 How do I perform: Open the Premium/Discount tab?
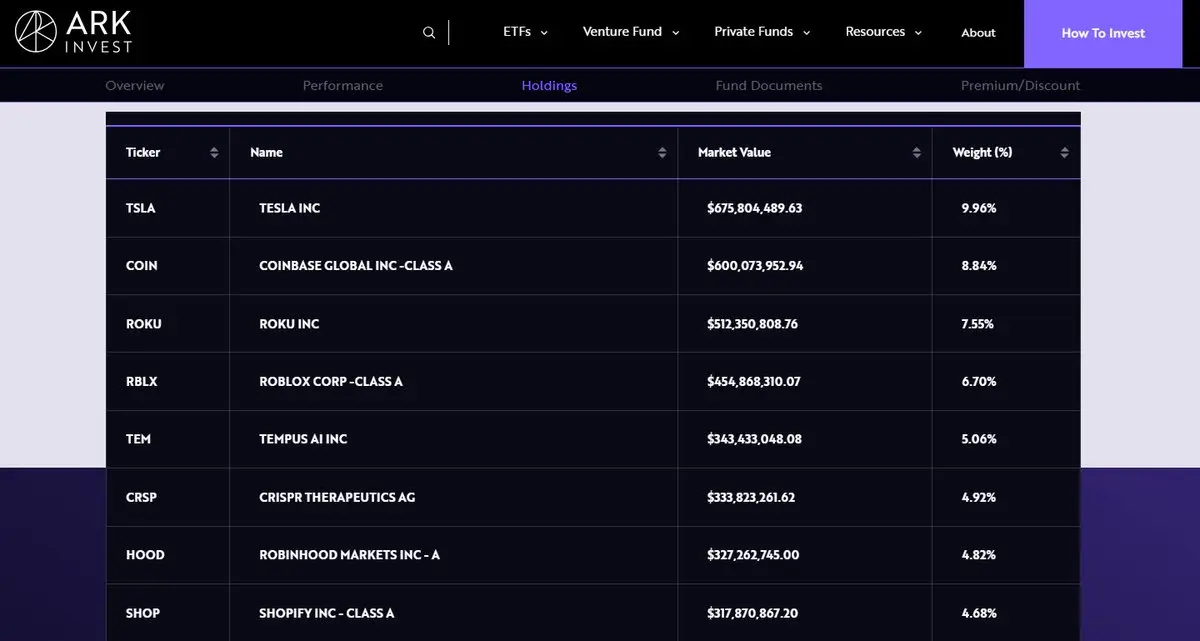[x=1020, y=86]
